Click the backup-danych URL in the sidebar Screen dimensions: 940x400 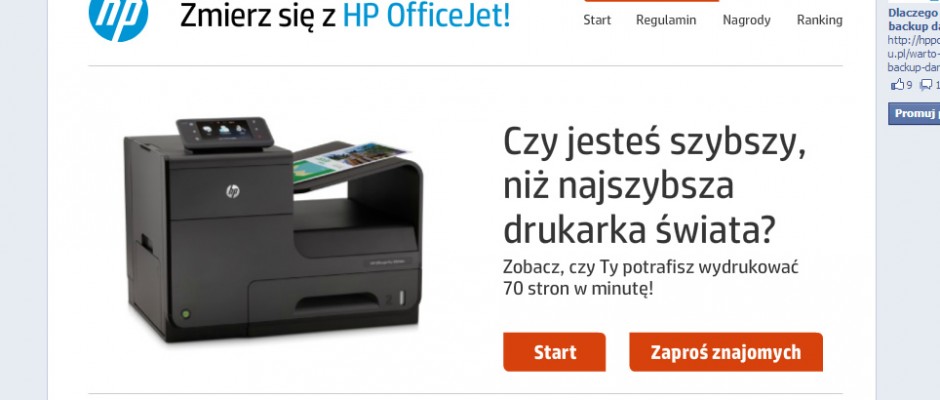click(914, 55)
